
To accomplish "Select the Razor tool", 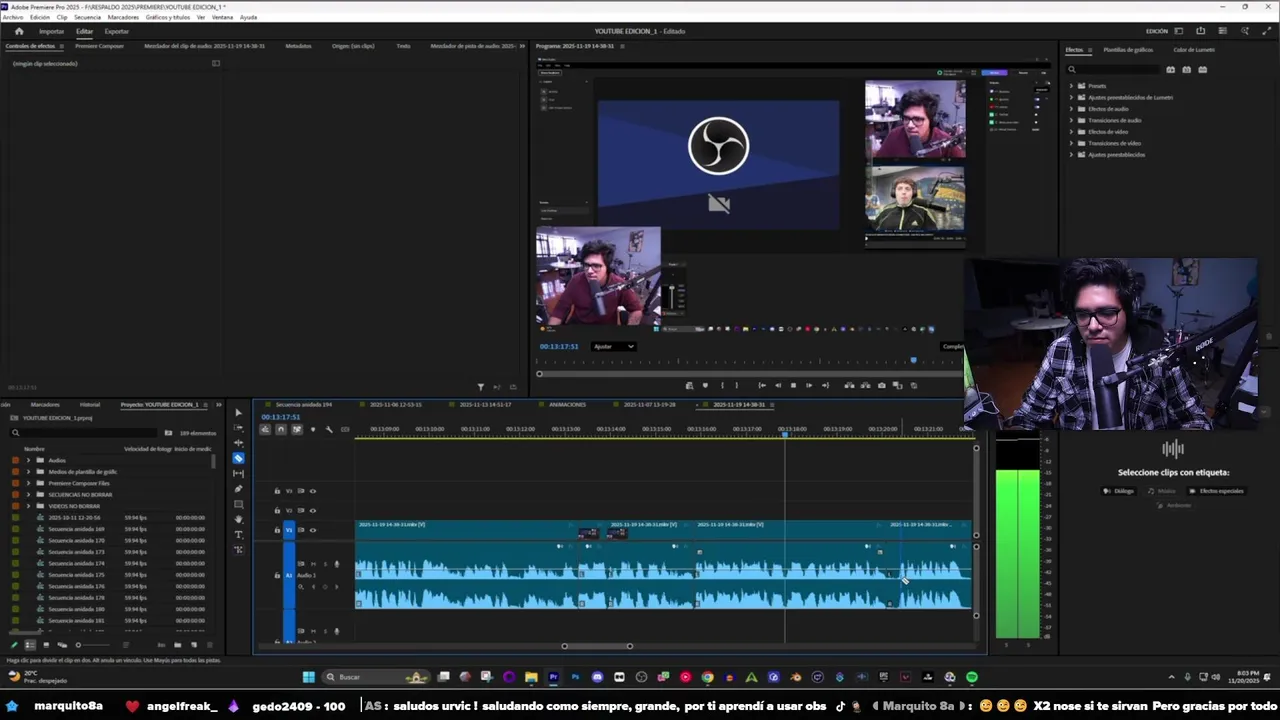I will (x=238, y=458).
